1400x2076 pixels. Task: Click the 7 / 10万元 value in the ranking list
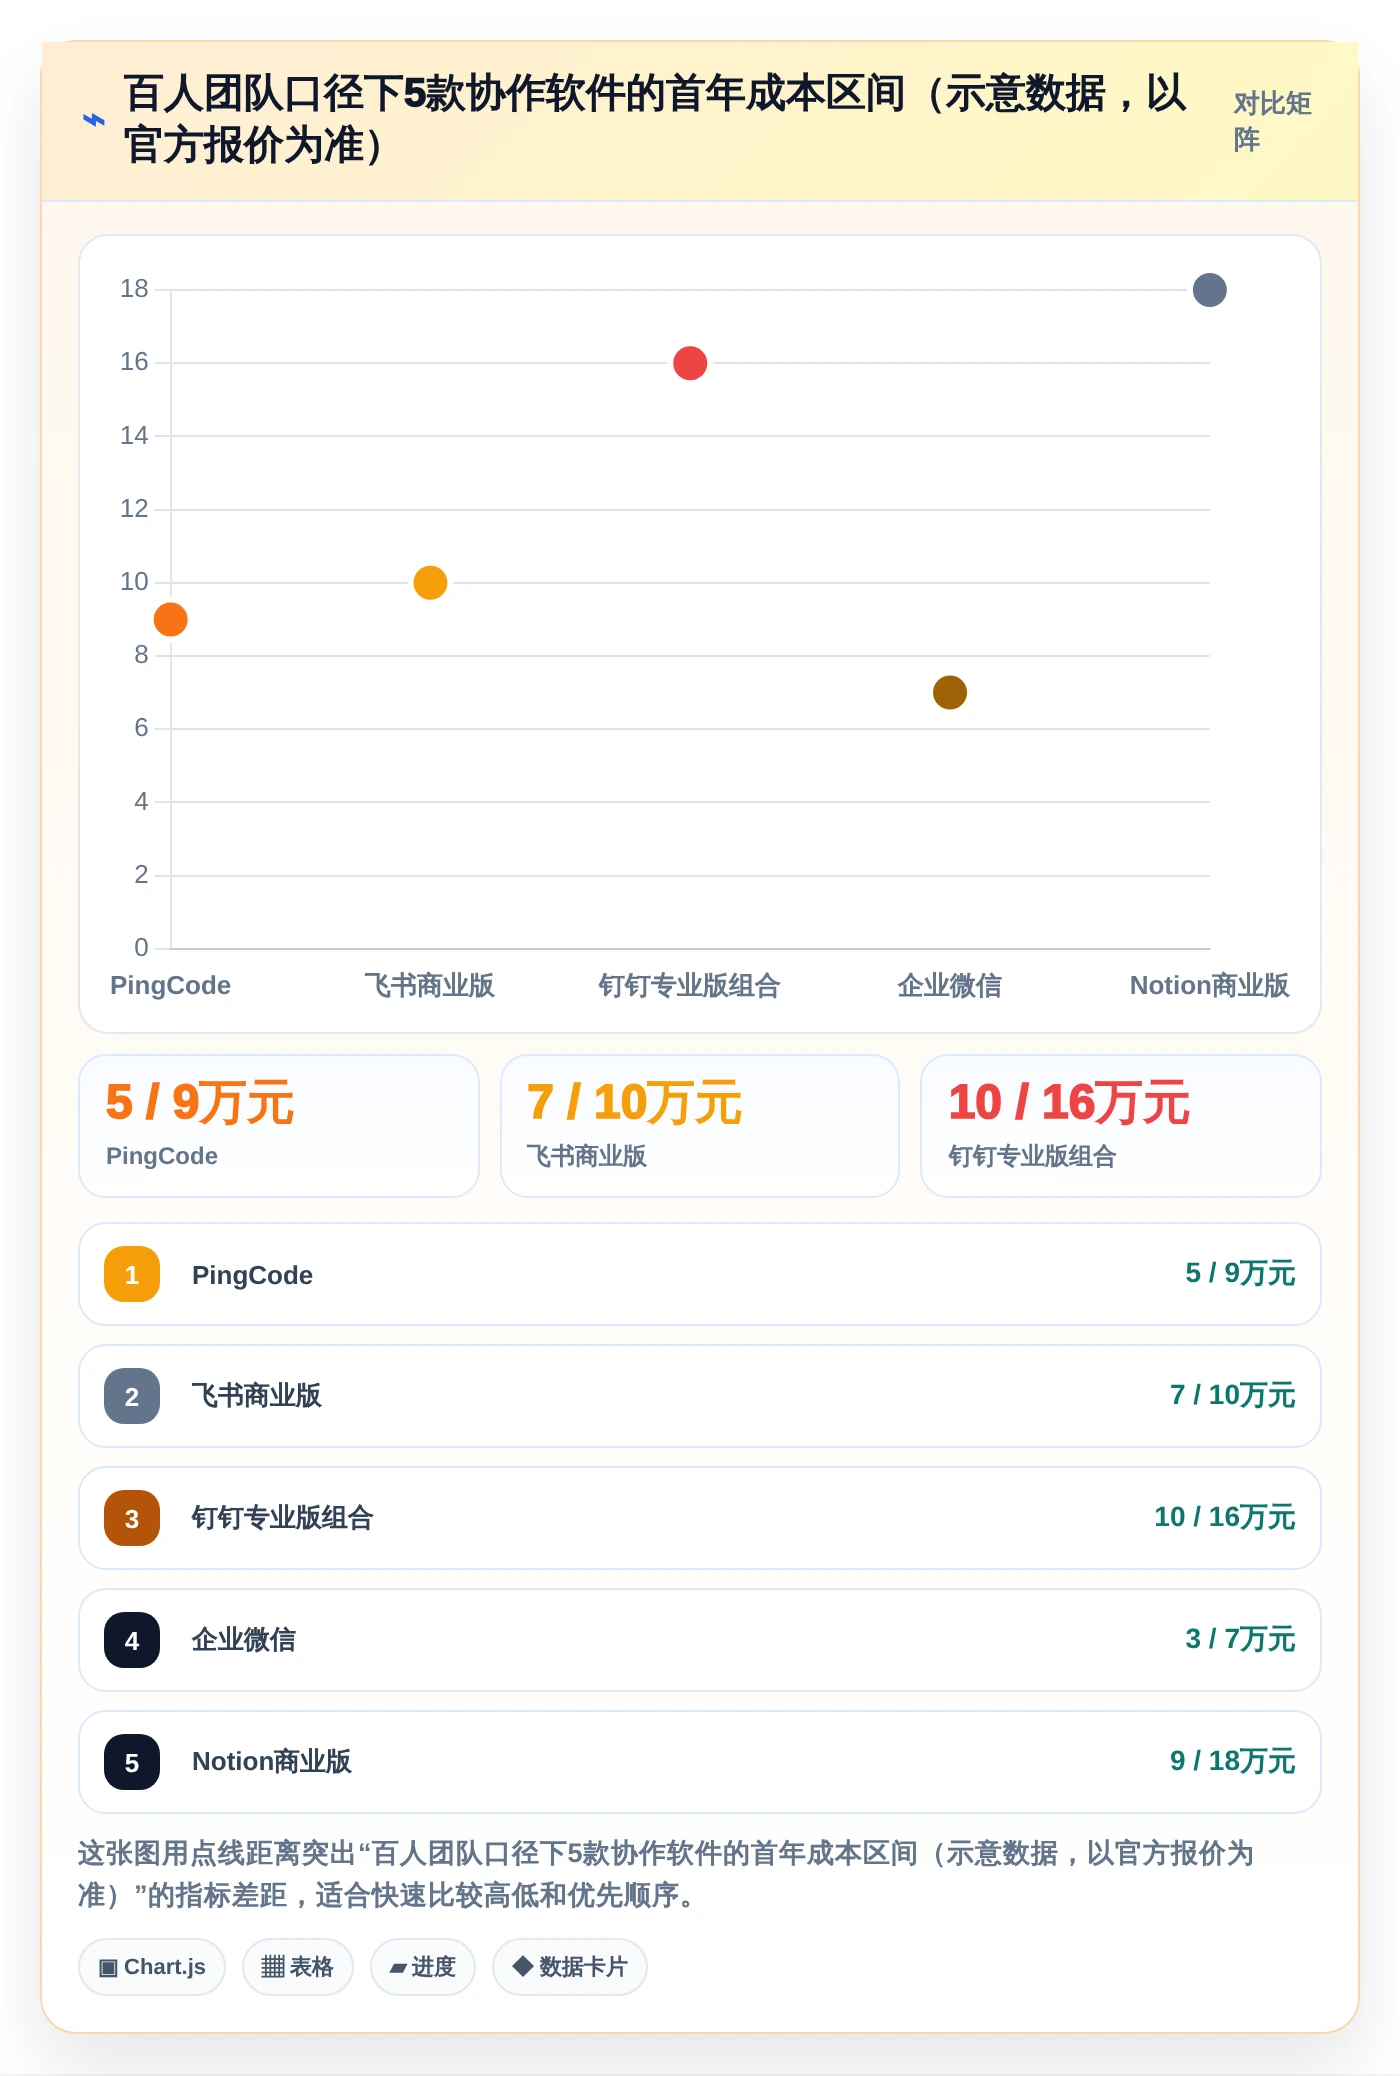(x=1232, y=1395)
